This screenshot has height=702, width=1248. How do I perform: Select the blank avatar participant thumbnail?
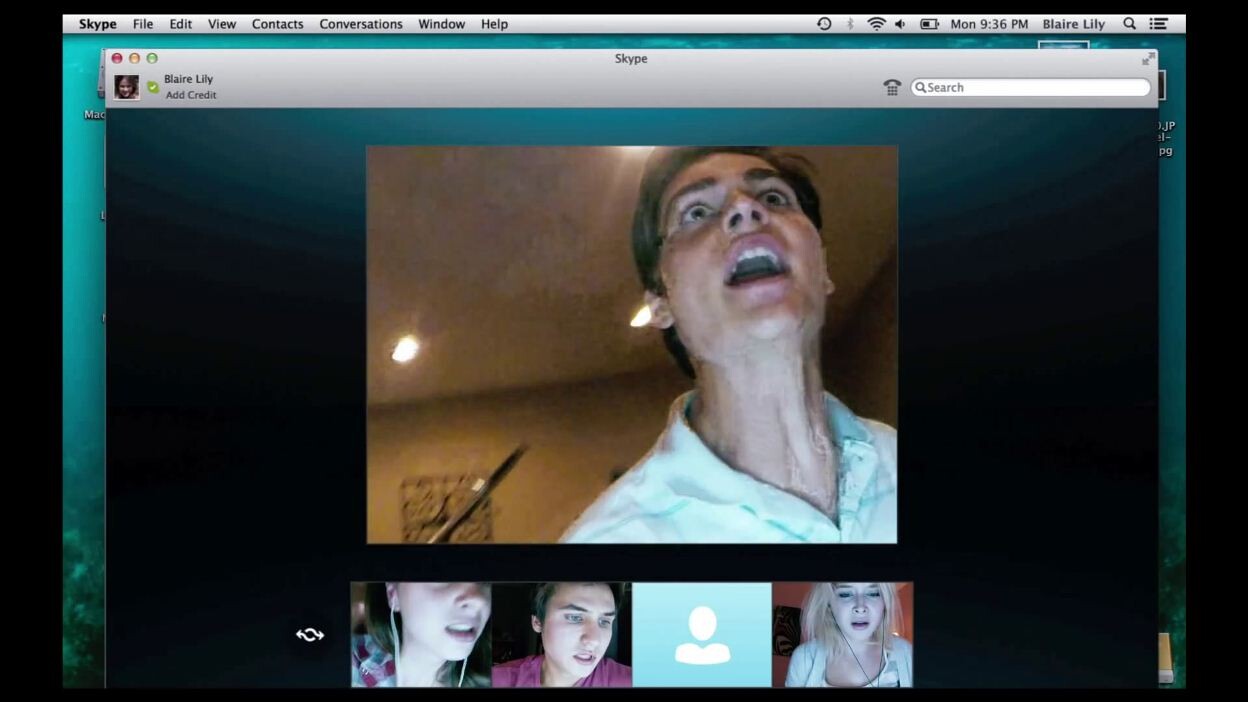click(x=702, y=635)
